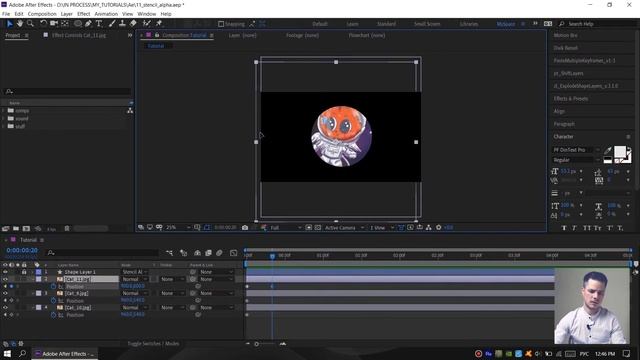Take a snapshot with camera icon
This screenshot has height=360, width=640.
(x=245, y=227)
